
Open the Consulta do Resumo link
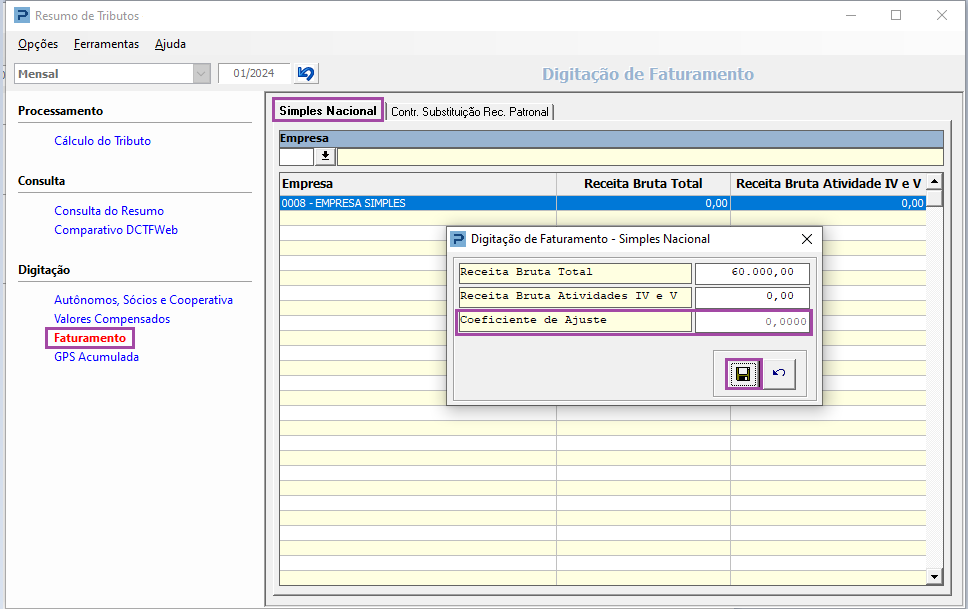[109, 211]
